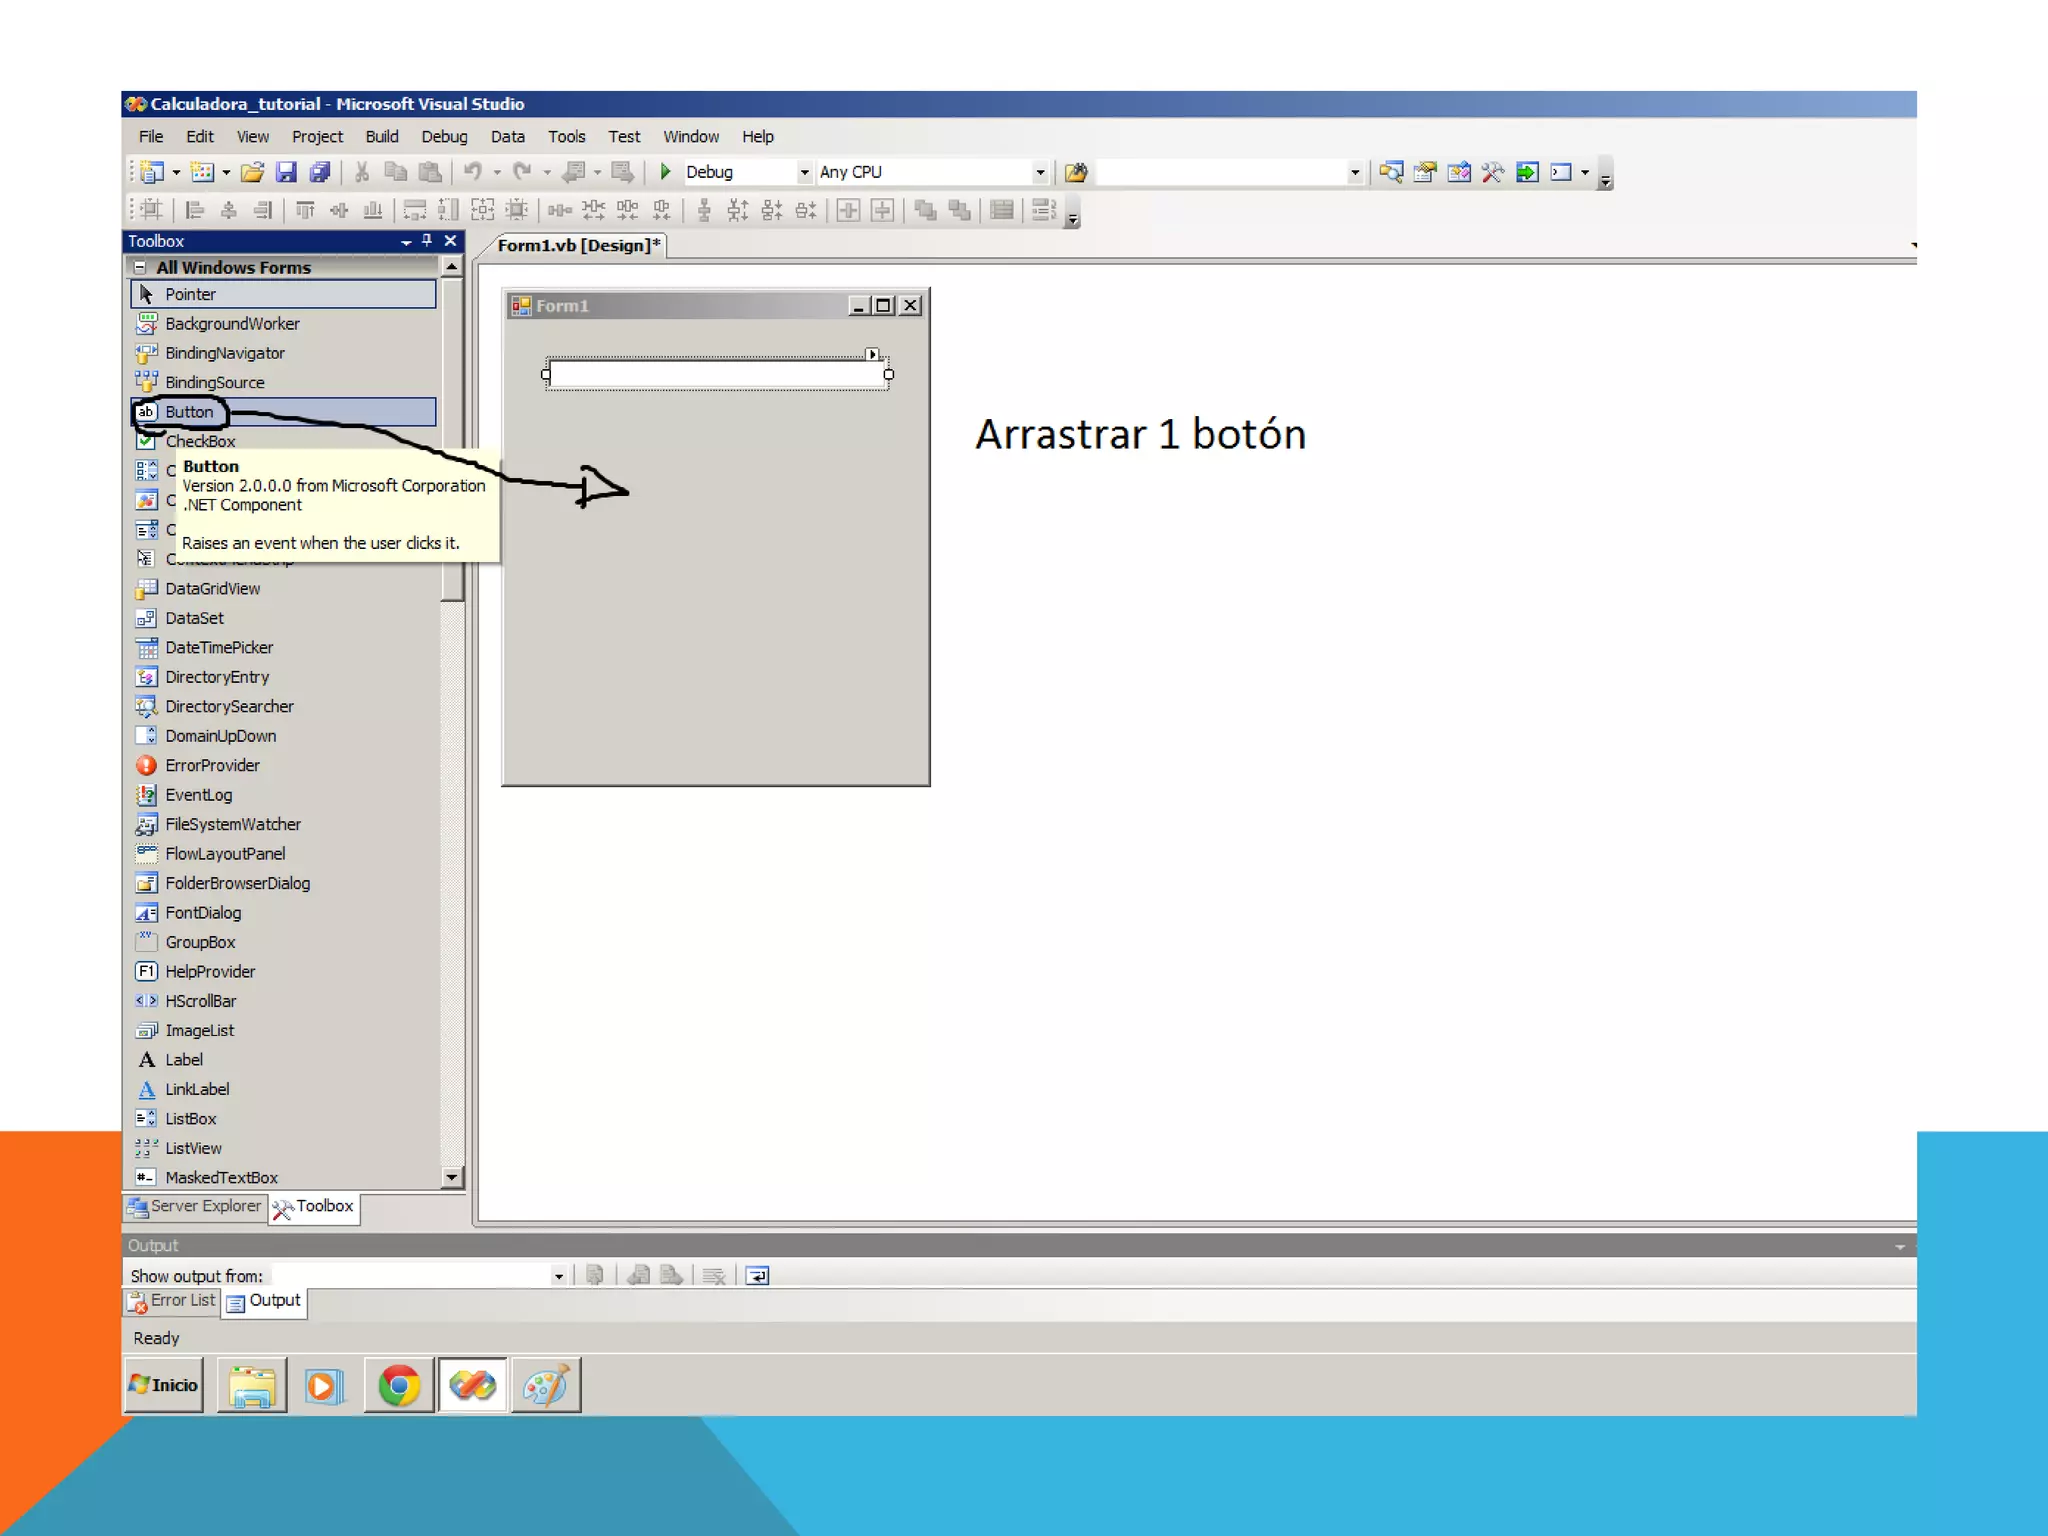Click the Toolbox scroll down arrow
The width and height of the screenshot is (2048, 1536).
point(452,1177)
